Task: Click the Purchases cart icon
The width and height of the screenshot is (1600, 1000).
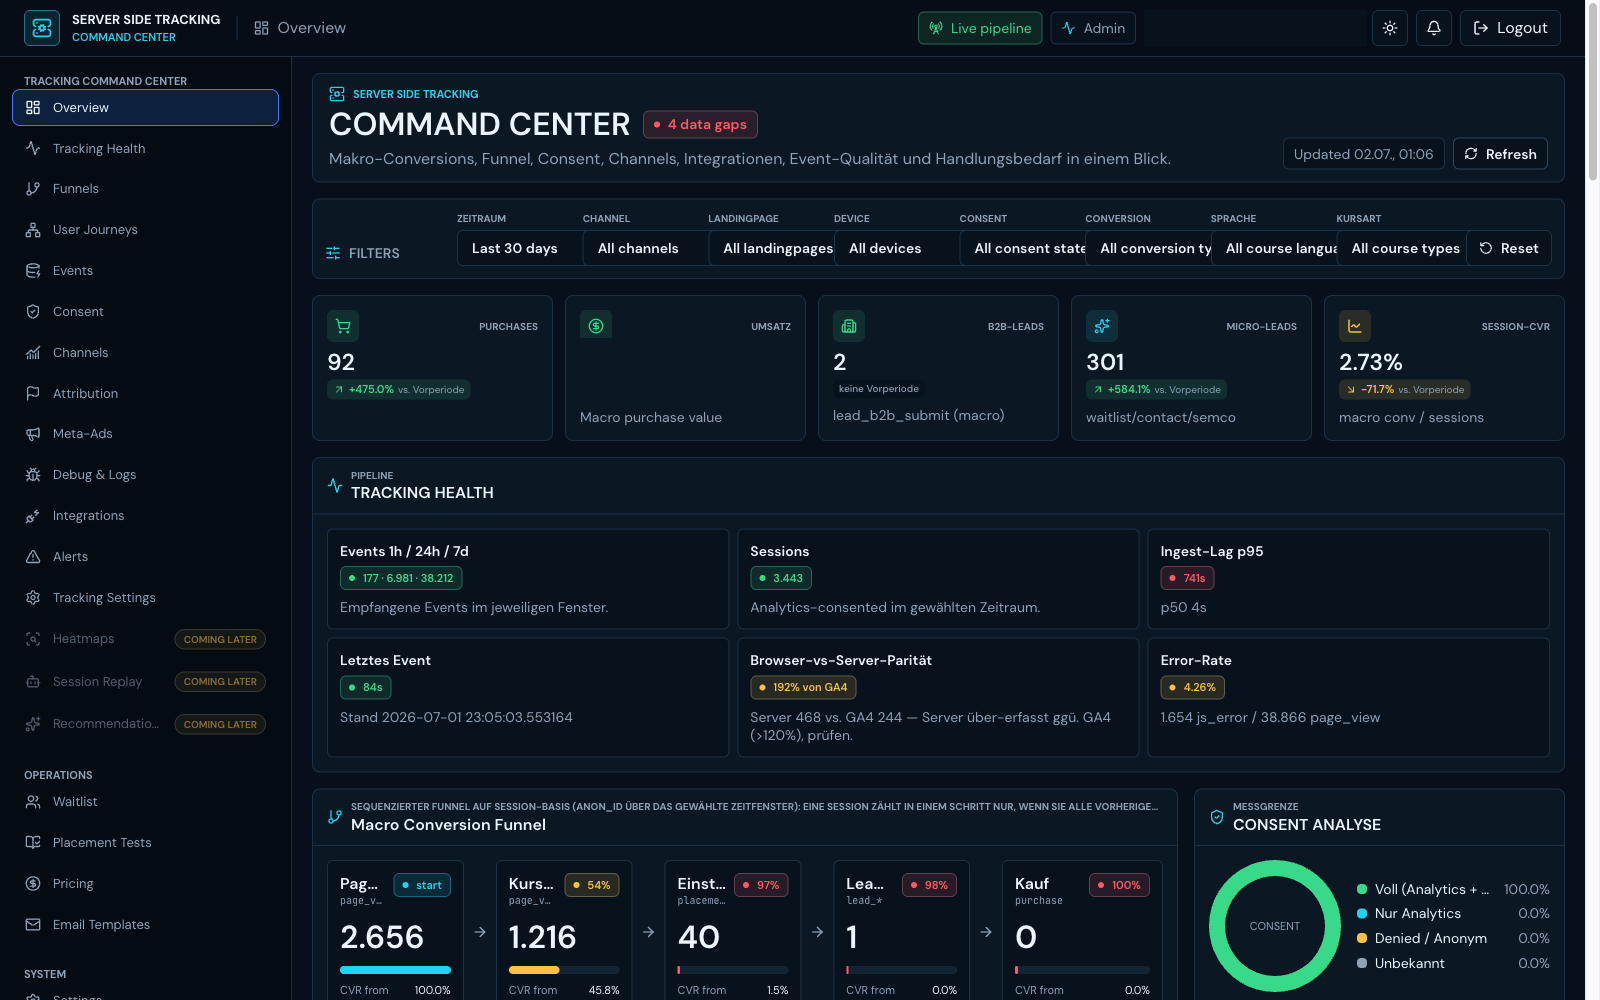Action: [343, 326]
